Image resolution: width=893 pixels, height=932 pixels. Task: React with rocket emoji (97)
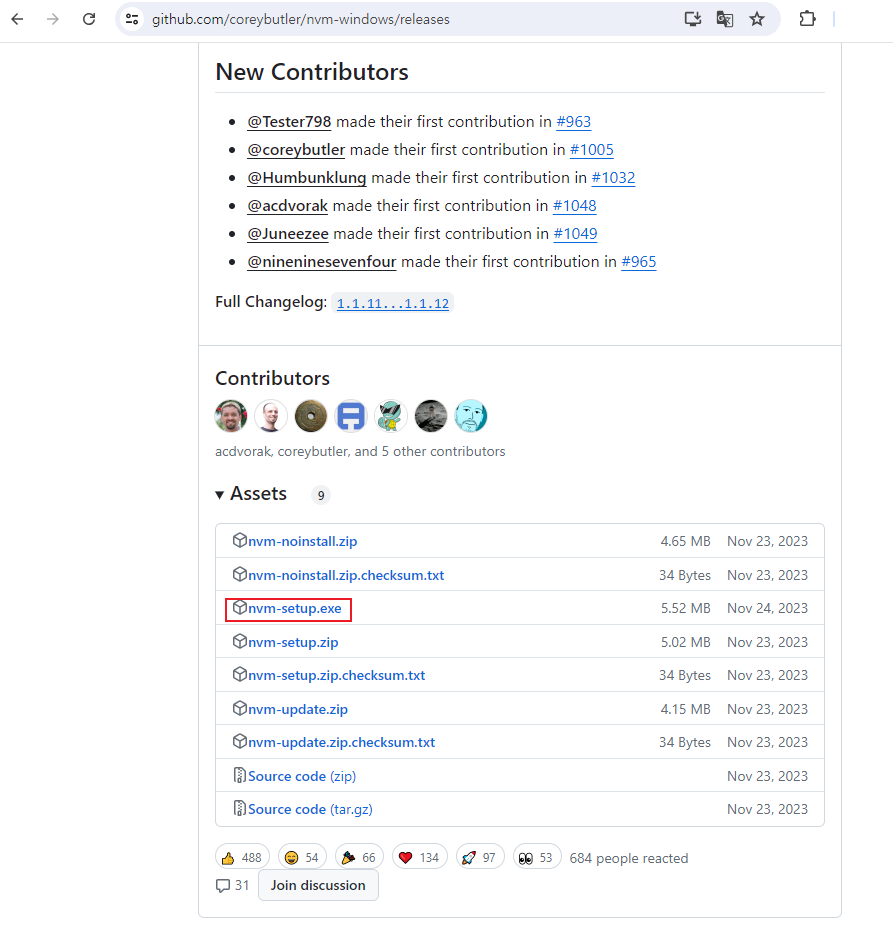[480, 858]
